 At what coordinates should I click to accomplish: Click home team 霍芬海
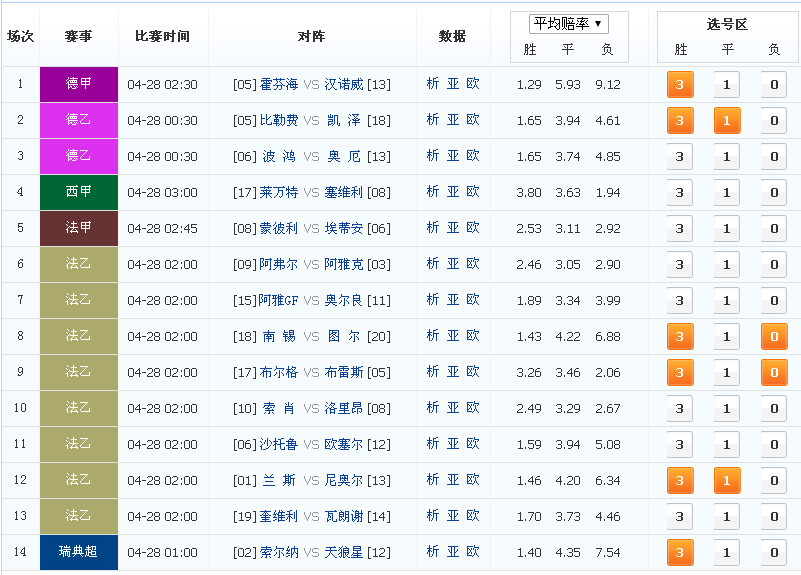click(279, 84)
